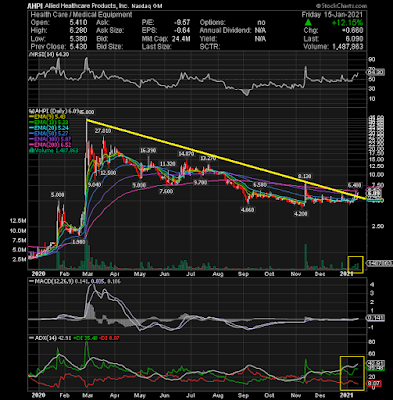Click the 27.810 price peak label
This screenshot has height=400, width=393.
tap(103, 131)
